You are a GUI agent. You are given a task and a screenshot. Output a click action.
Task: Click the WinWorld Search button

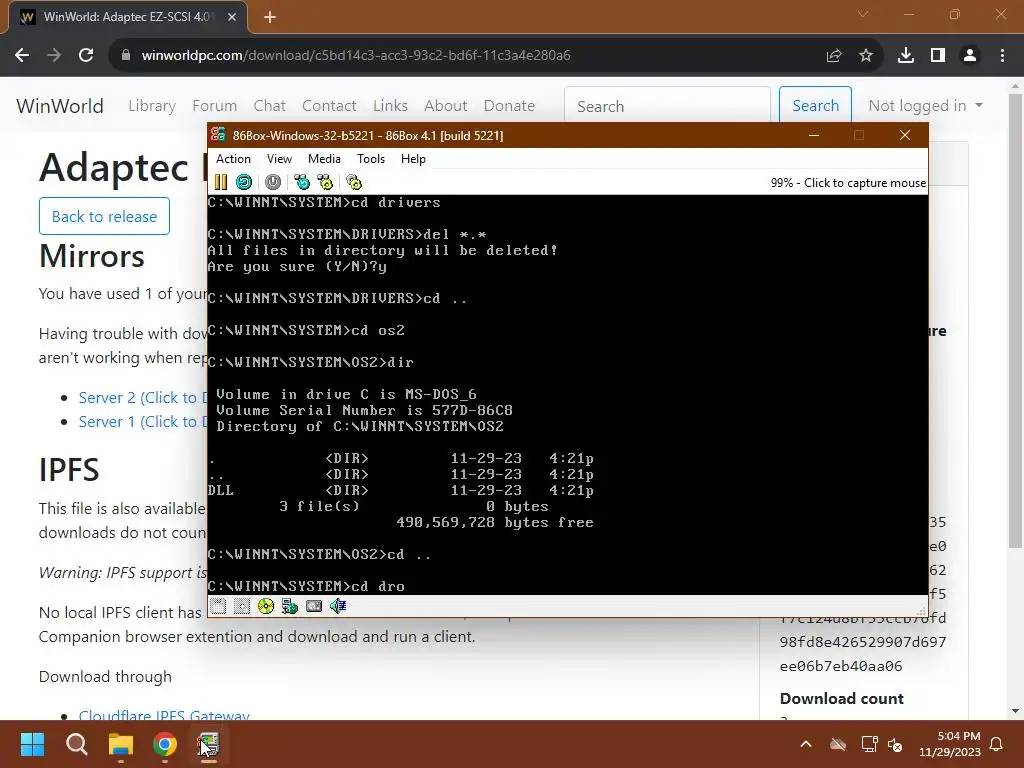(x=815, y=106)
